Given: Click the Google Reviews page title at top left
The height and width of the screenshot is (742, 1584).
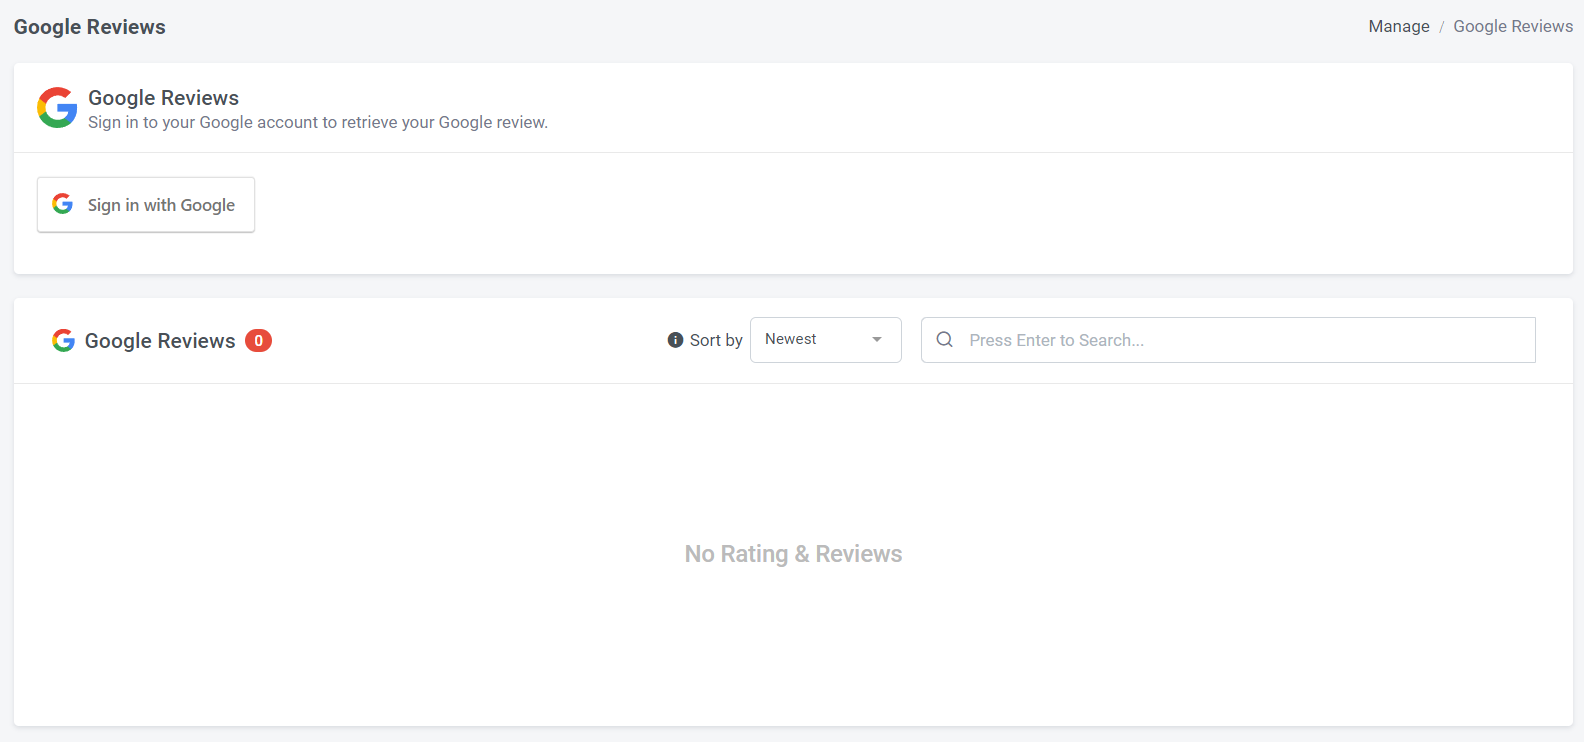Looking at the screenshot, I should (x=90, y=27).
